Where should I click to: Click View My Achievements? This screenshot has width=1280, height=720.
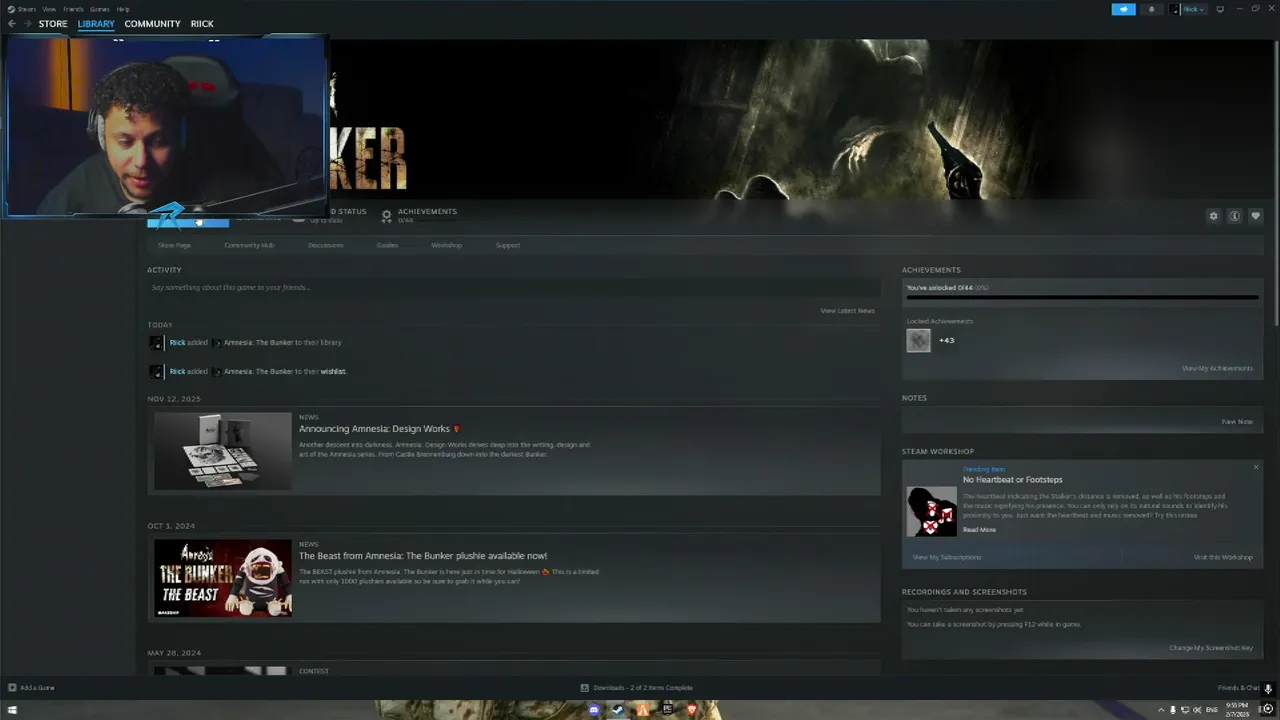click(x=1217, y=368)
